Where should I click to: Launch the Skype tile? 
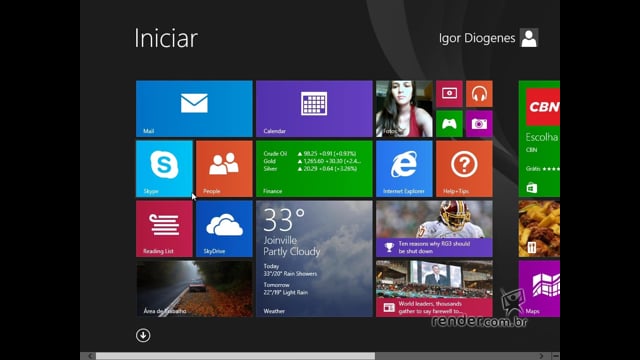pos(164,169)
